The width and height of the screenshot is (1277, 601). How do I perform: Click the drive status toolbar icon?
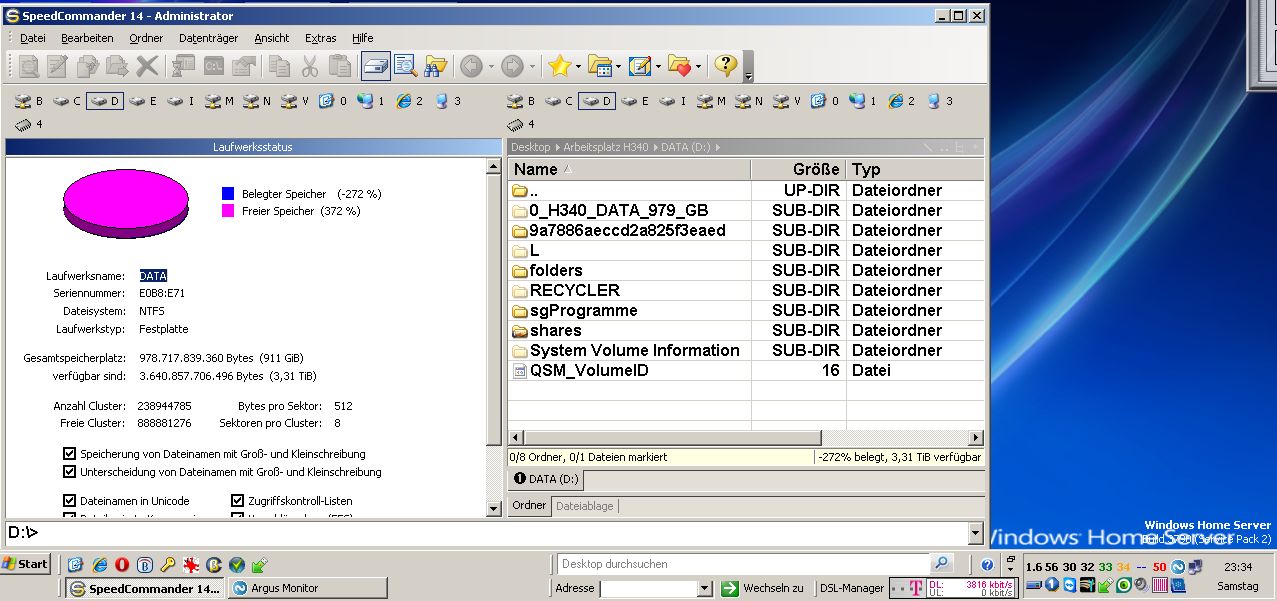[375, 66]
